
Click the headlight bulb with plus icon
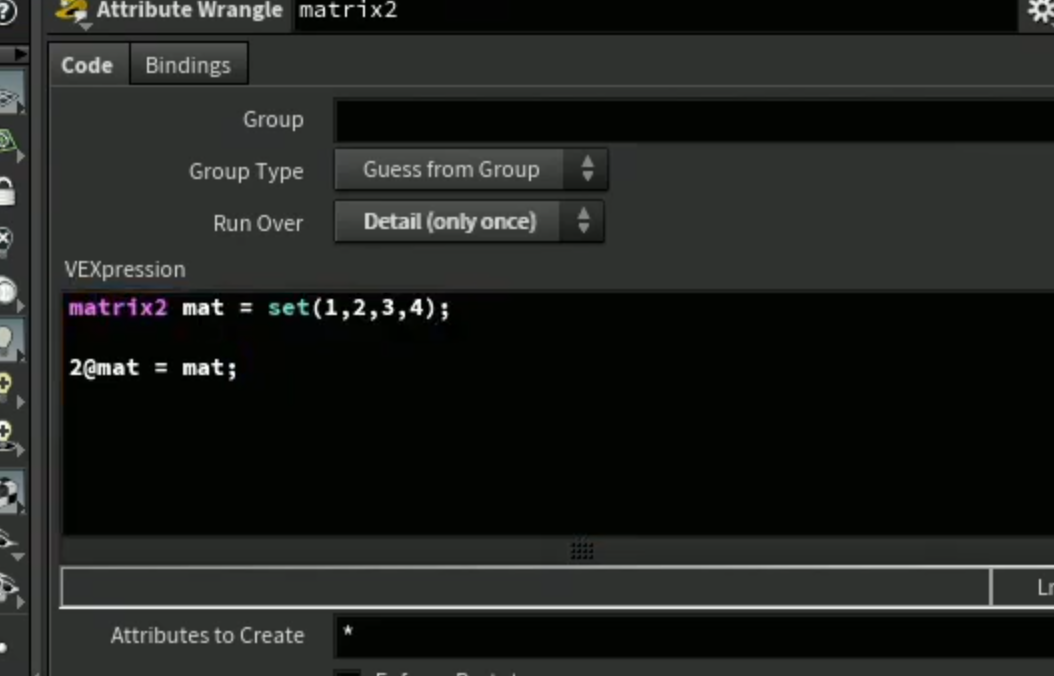6,388
